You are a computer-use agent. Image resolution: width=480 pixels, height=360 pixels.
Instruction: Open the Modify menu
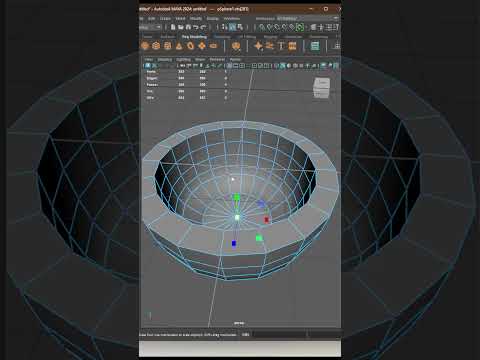point(196,18)
